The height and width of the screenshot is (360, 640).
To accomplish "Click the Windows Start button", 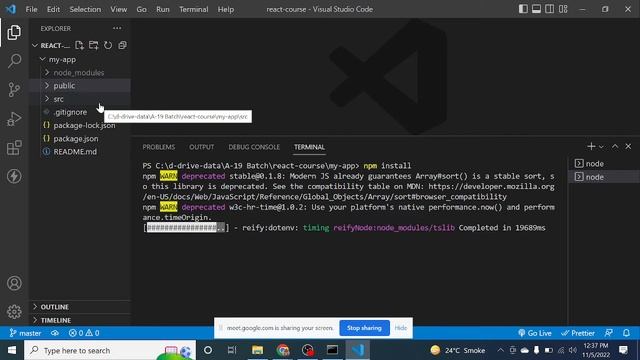I will click(12, 350).
